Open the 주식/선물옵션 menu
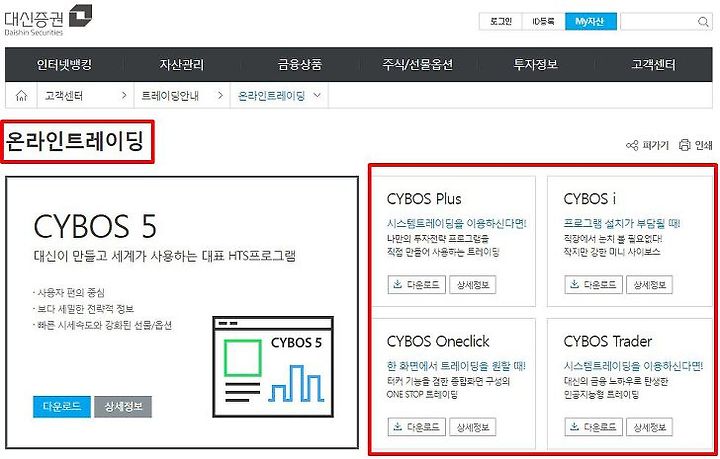Viewport: 720px width, 459px height. click(x=418, y=64)
